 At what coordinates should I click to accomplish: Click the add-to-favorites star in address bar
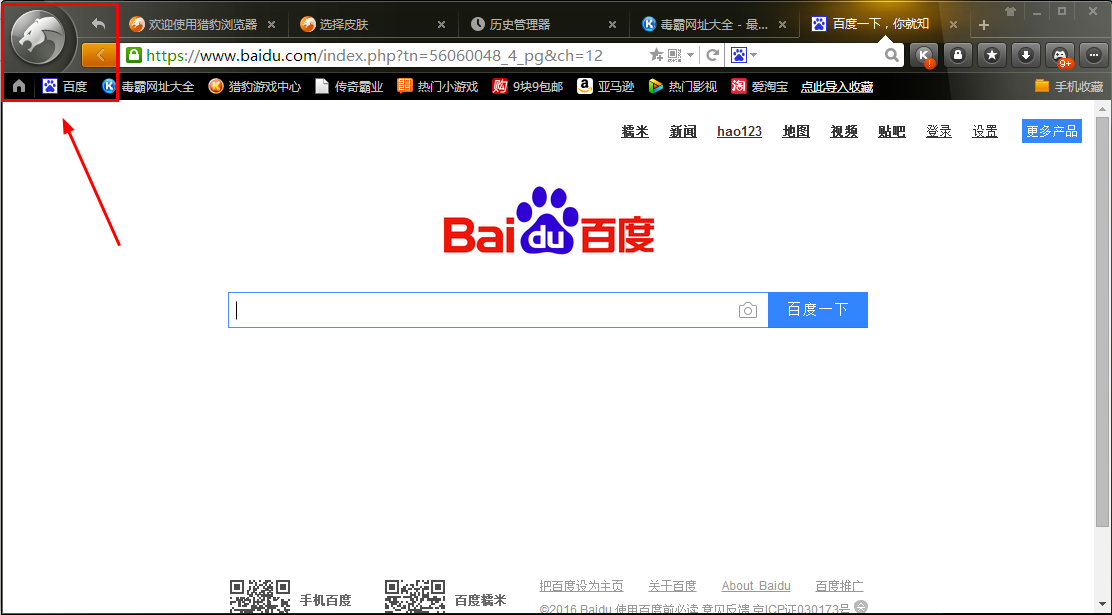[x=656, y=55]
